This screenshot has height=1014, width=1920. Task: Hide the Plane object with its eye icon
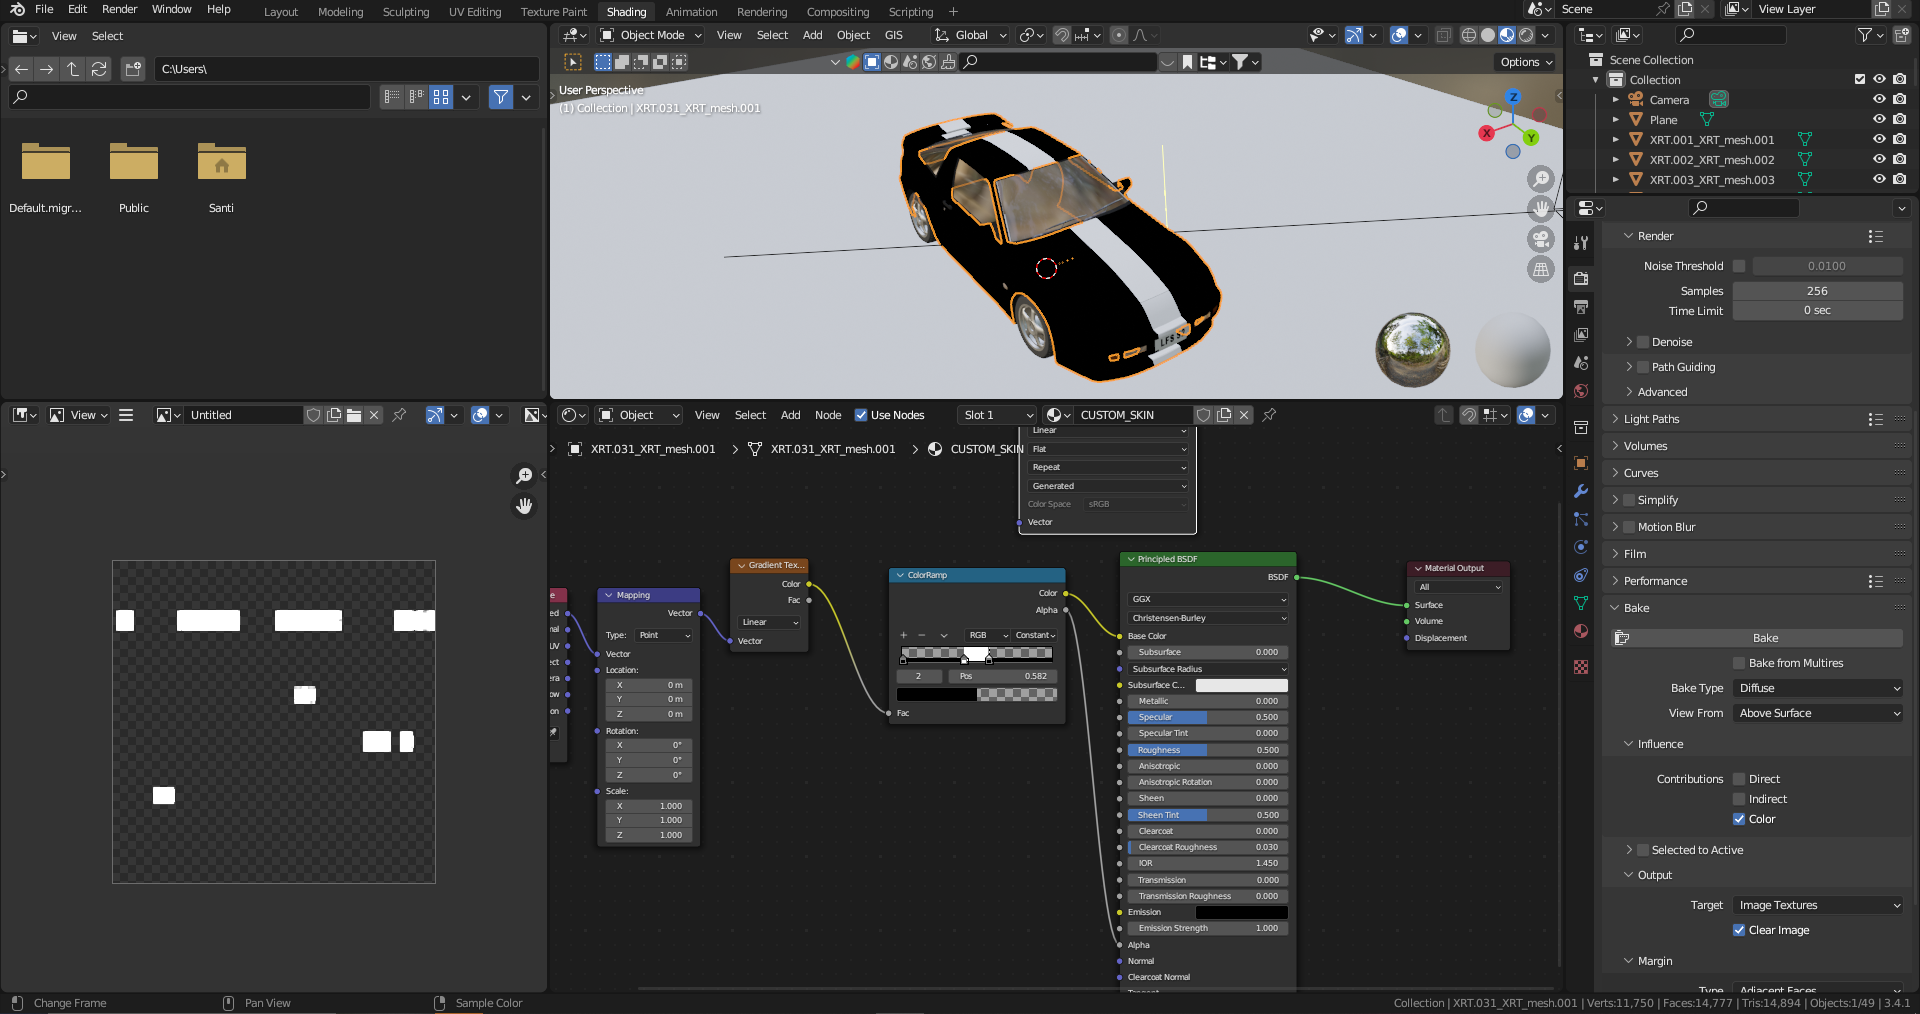point(1879,120)
